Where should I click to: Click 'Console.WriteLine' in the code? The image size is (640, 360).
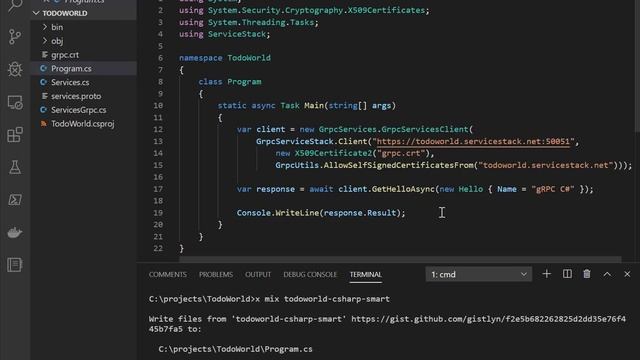278,213
